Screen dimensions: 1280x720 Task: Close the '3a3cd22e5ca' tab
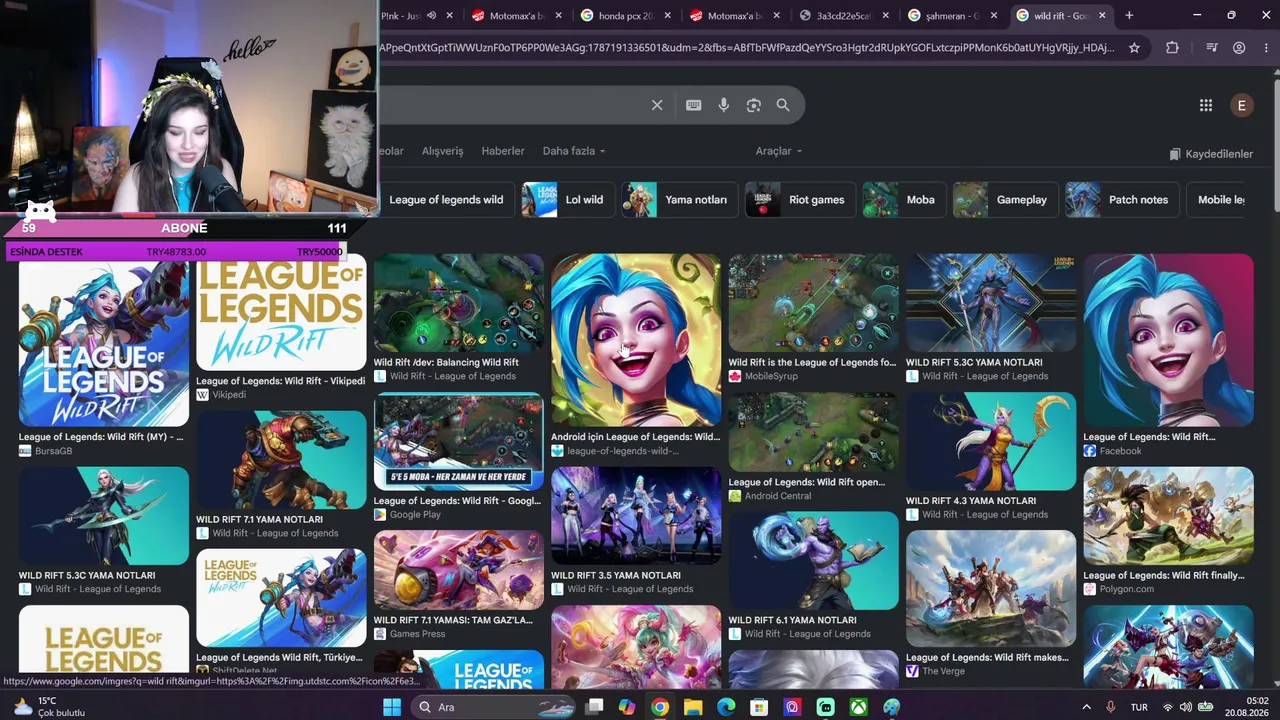point(885,15)
